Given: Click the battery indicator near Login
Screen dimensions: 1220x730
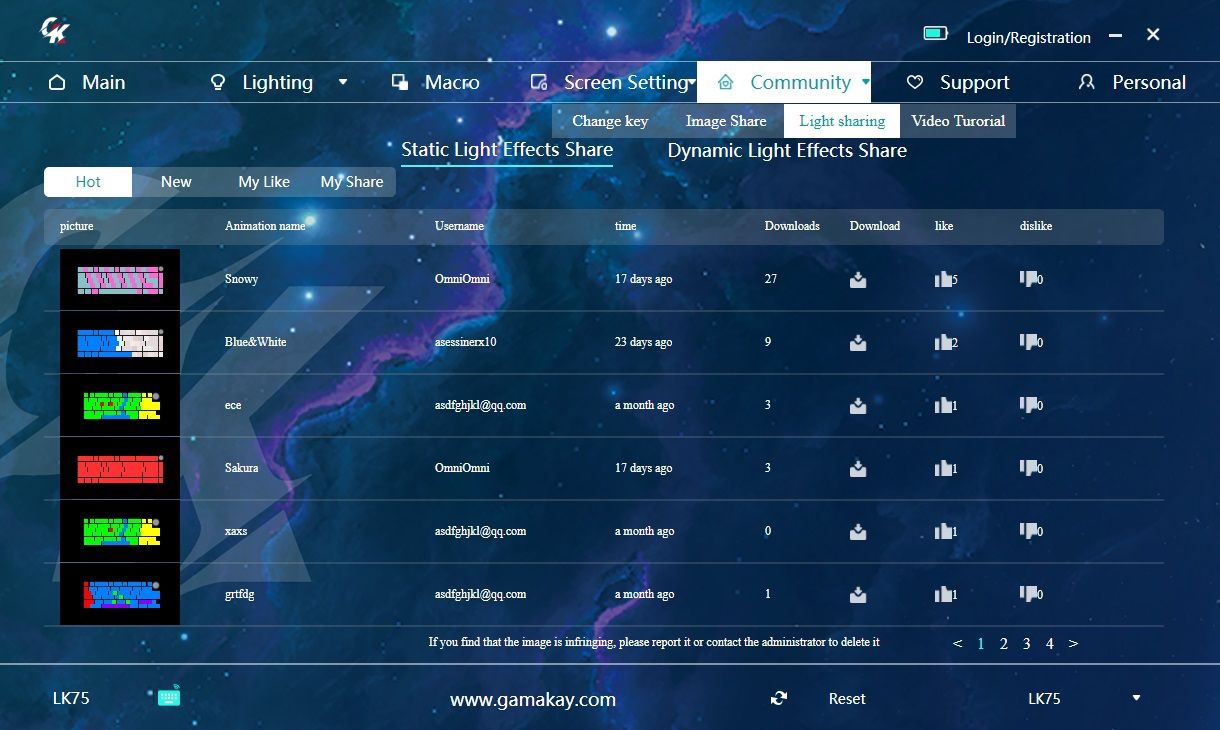Looking at the screenshot, I should click(x=935, y=32).
